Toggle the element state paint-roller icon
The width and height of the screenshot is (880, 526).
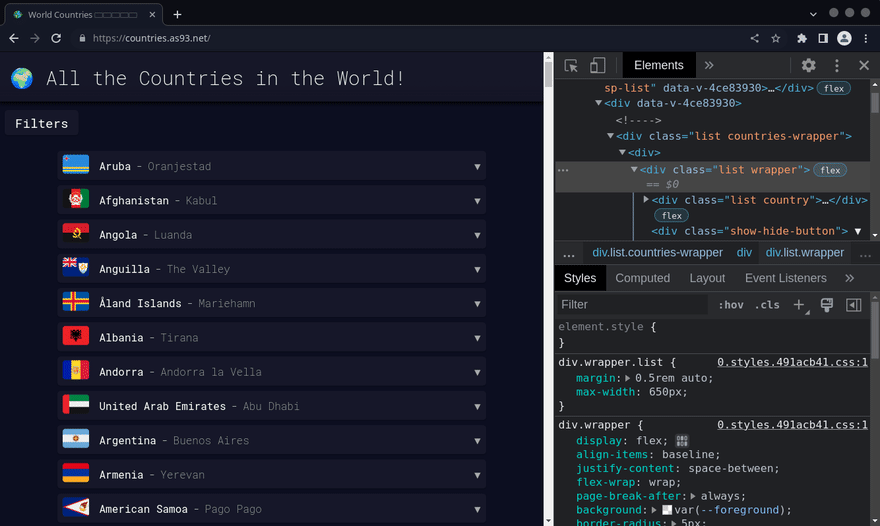coord(827,304)
